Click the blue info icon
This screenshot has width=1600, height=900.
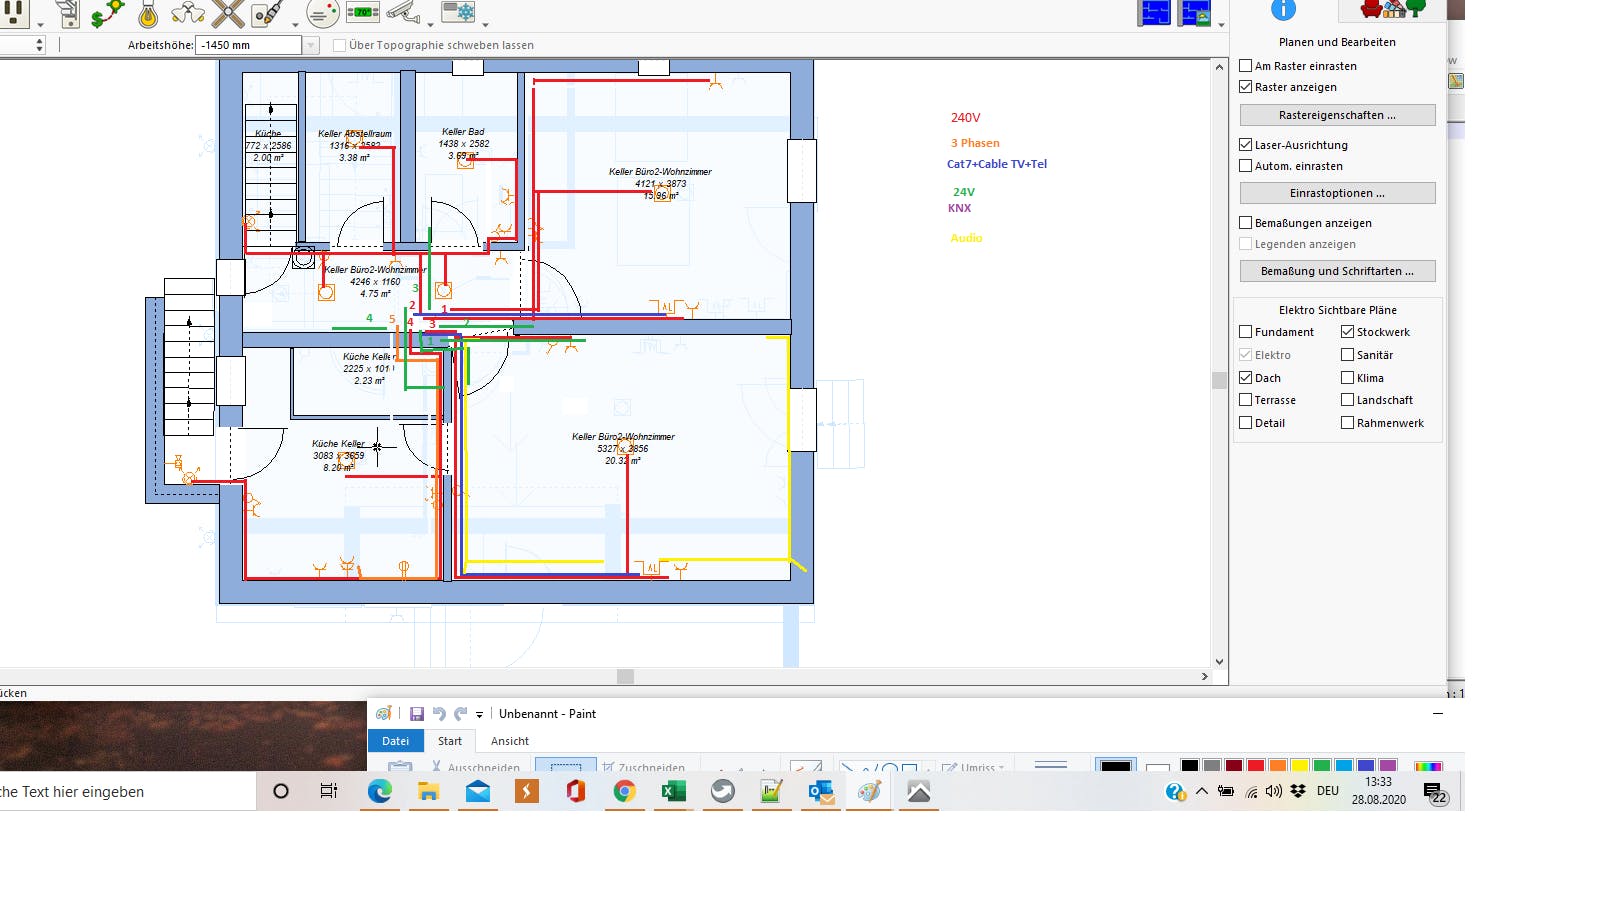1283,10
